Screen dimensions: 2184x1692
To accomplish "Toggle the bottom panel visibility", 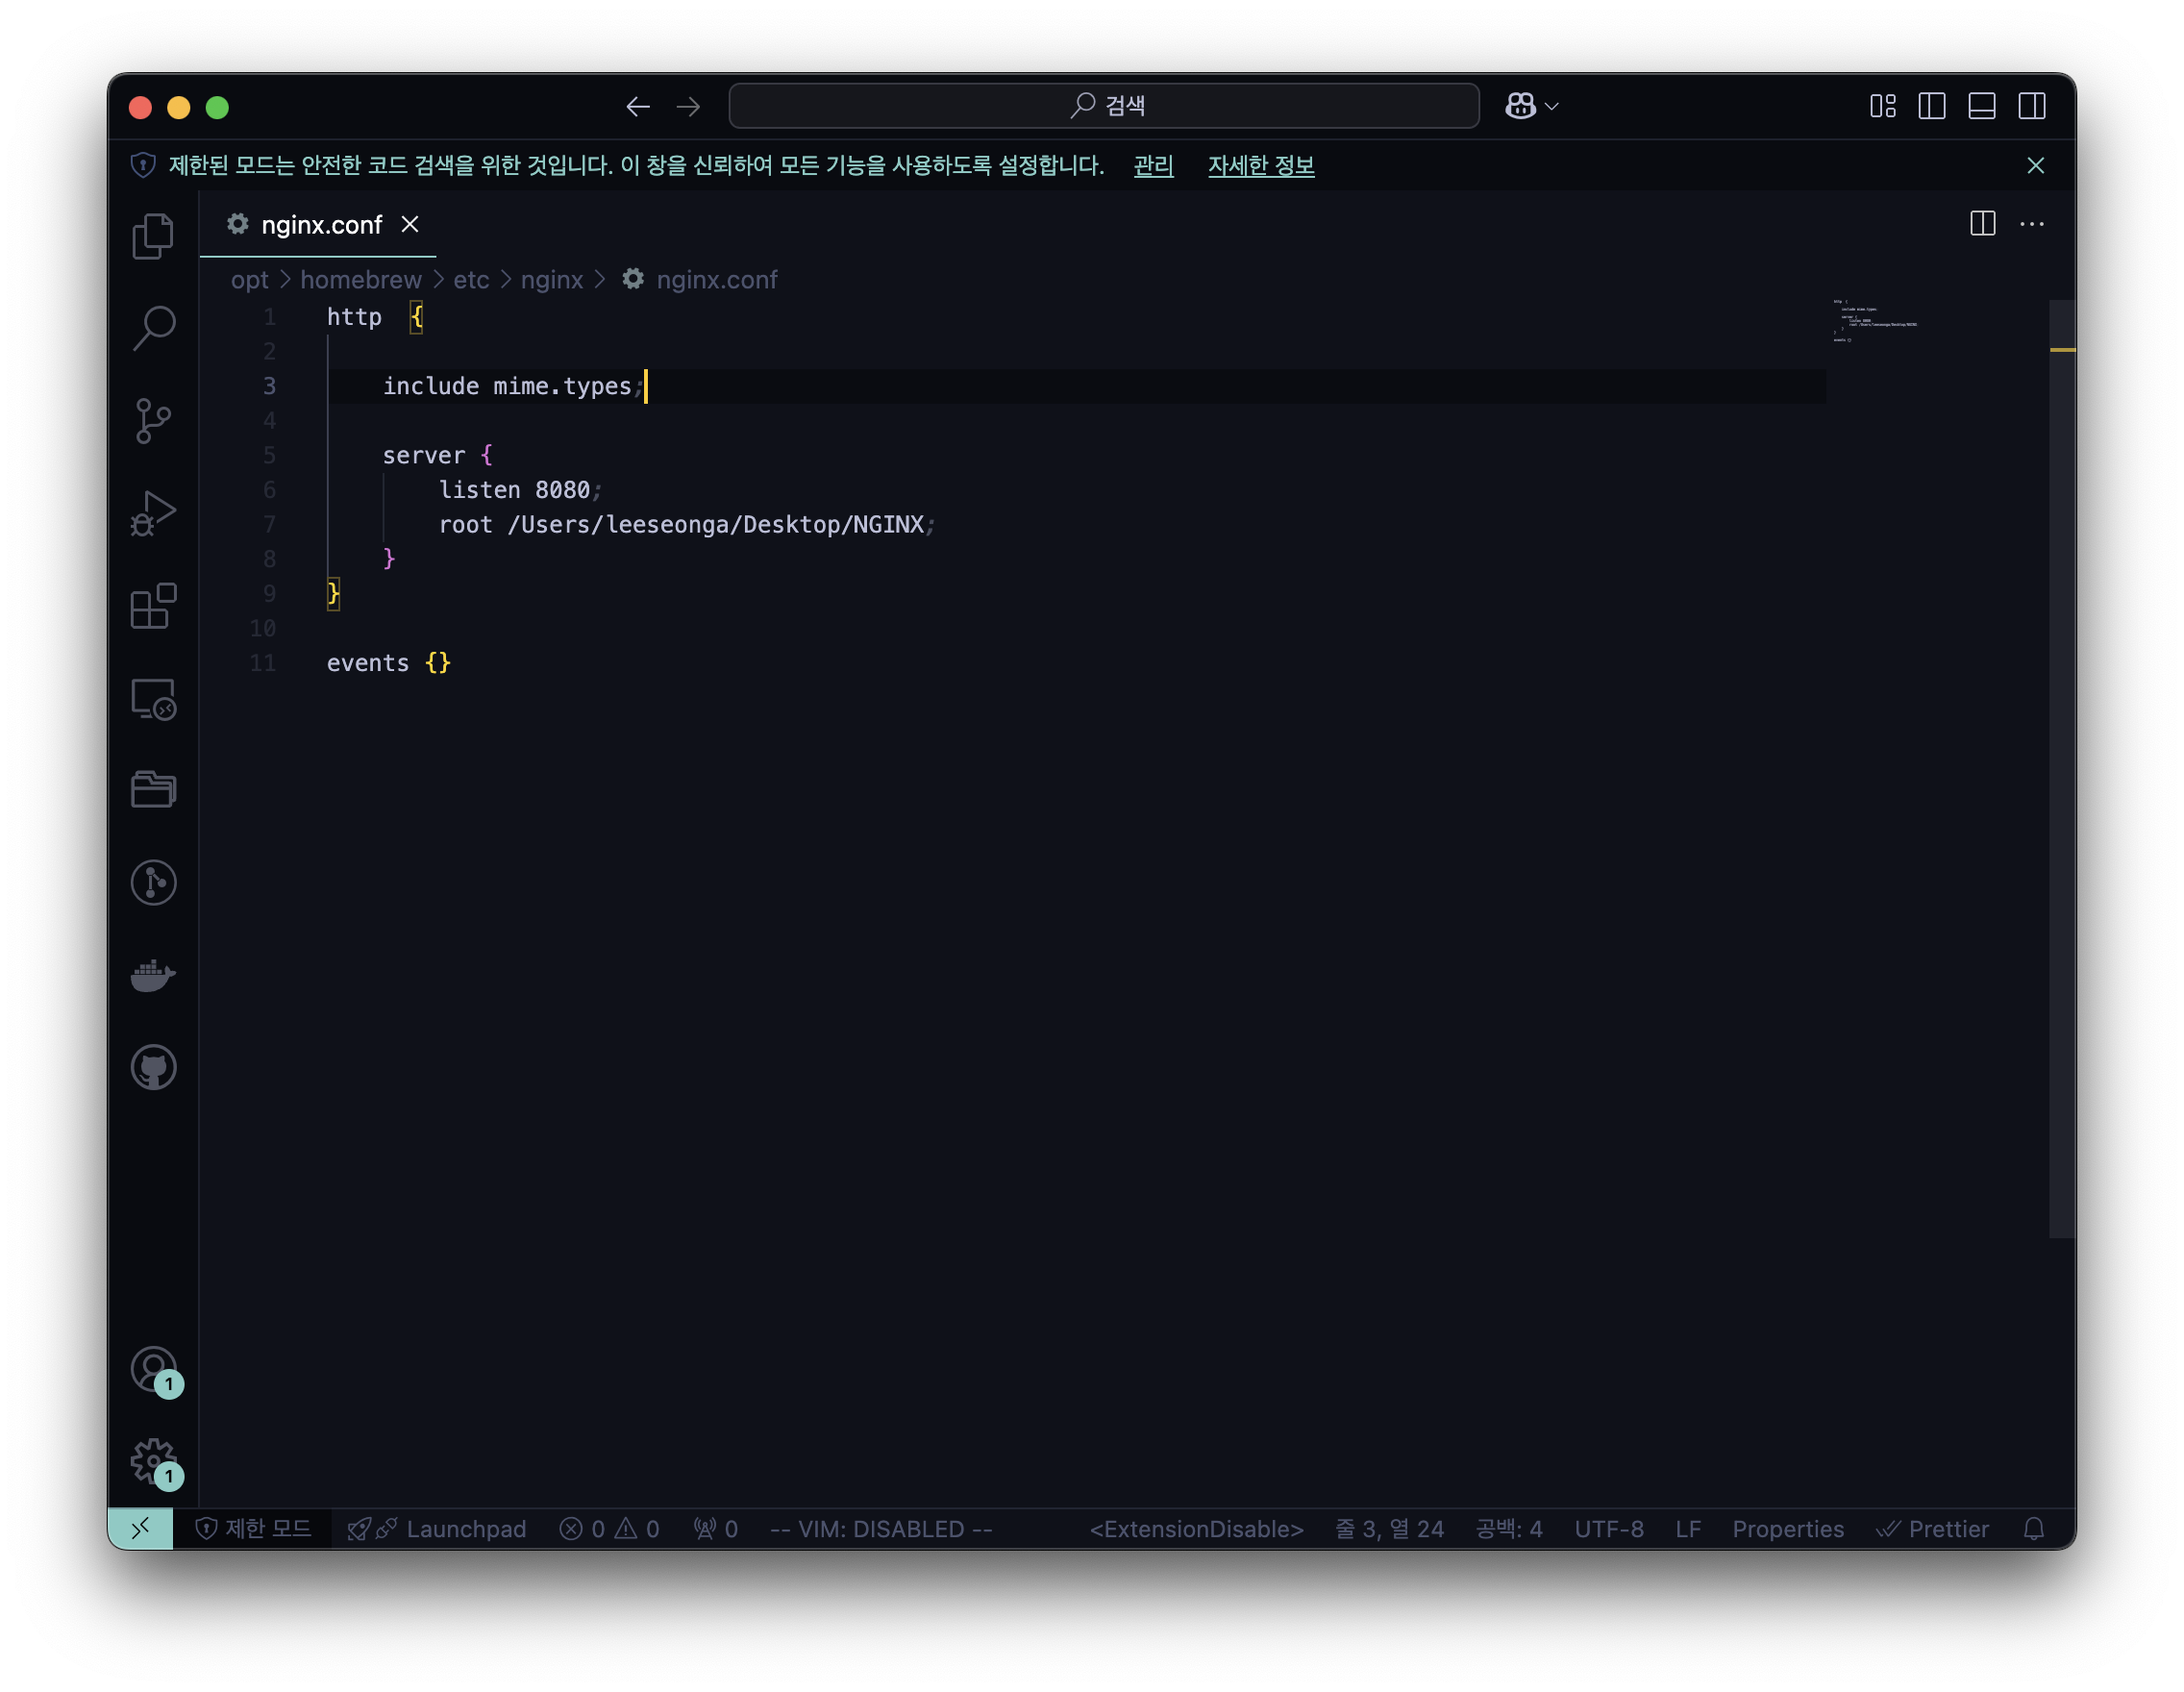I will [1981, 106].
